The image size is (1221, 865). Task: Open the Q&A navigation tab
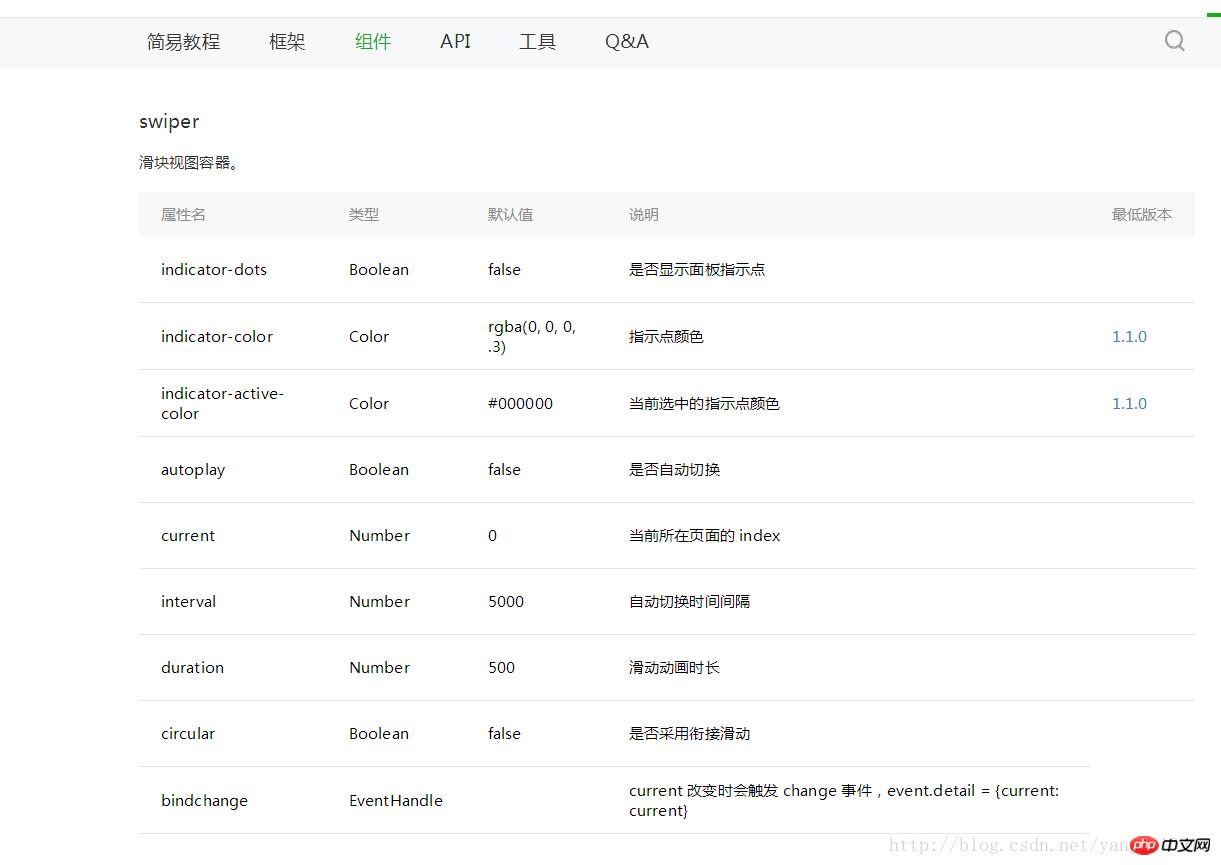point(627,42)
